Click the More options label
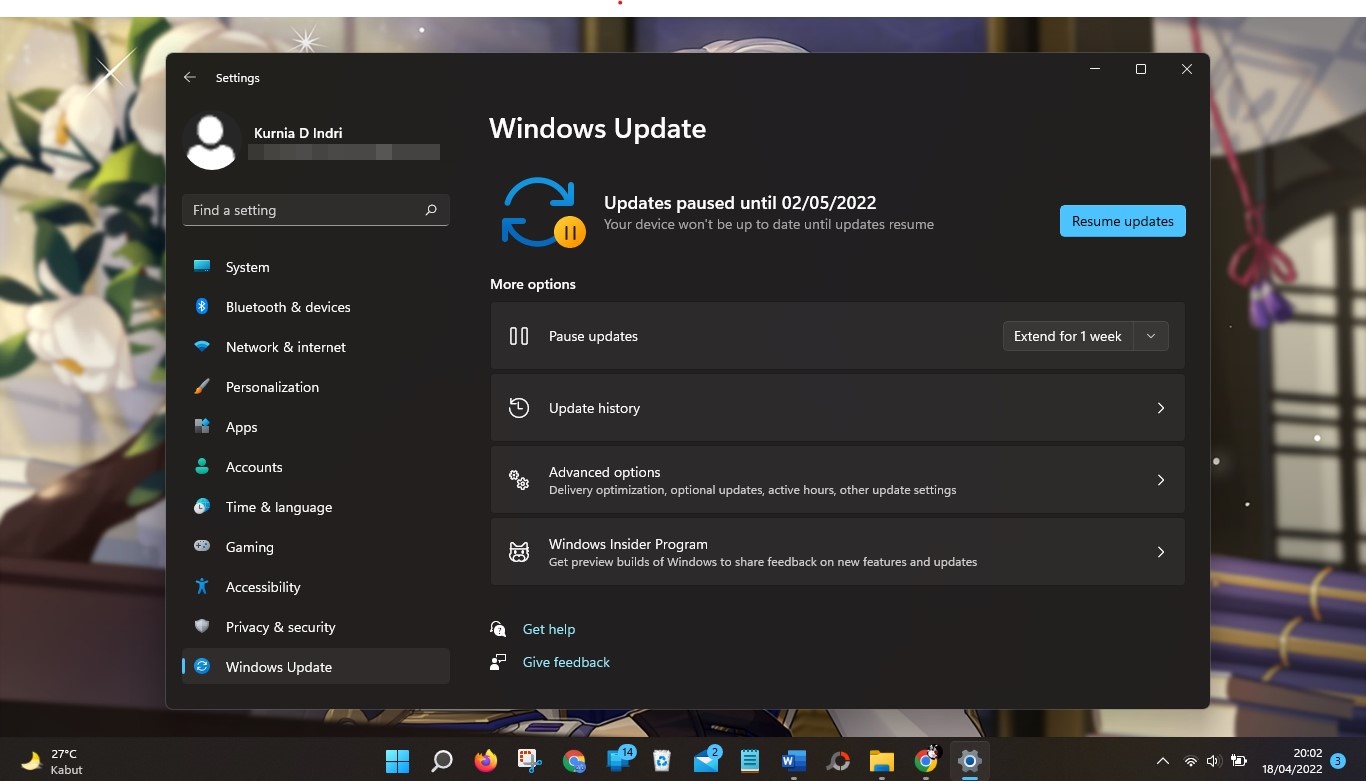Viewport: 1366px width, 781px height. point(533,284)
